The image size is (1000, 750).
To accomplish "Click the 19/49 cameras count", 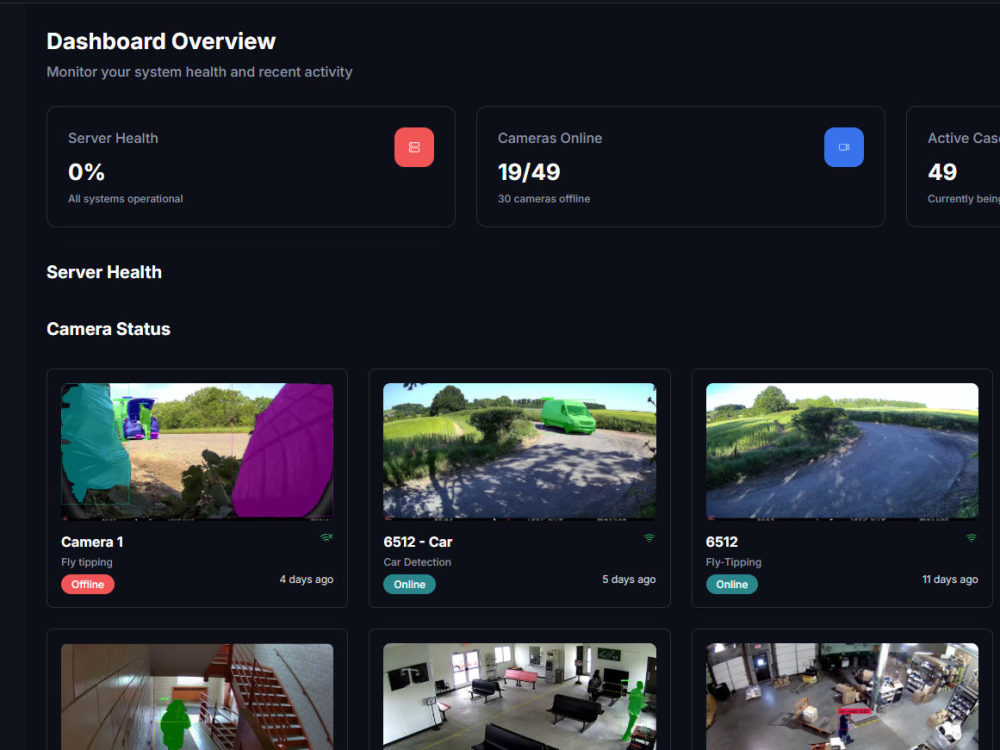I will pyautogui.click(x=529, y=172).
